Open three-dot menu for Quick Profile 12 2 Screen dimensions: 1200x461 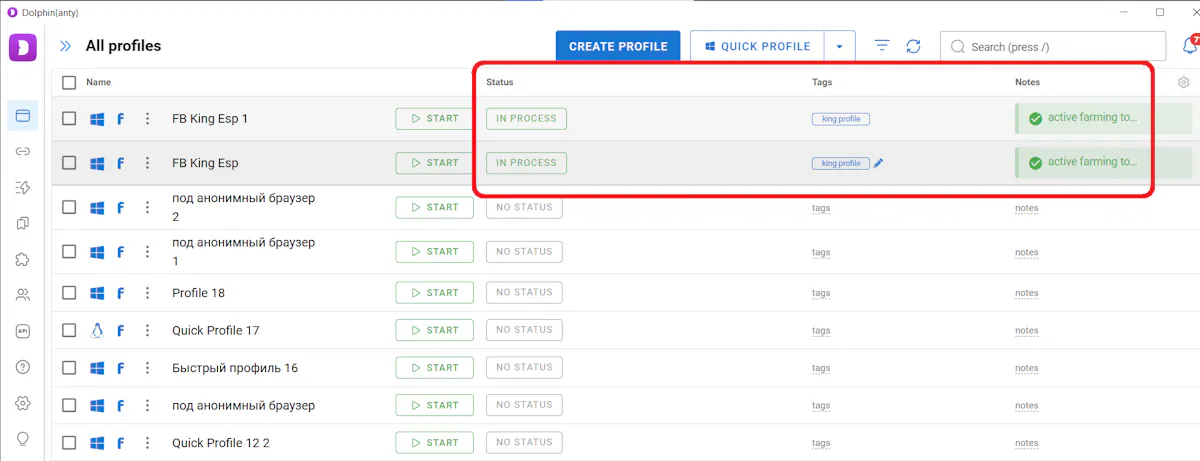pyautogui.click(x=147, y=442)
